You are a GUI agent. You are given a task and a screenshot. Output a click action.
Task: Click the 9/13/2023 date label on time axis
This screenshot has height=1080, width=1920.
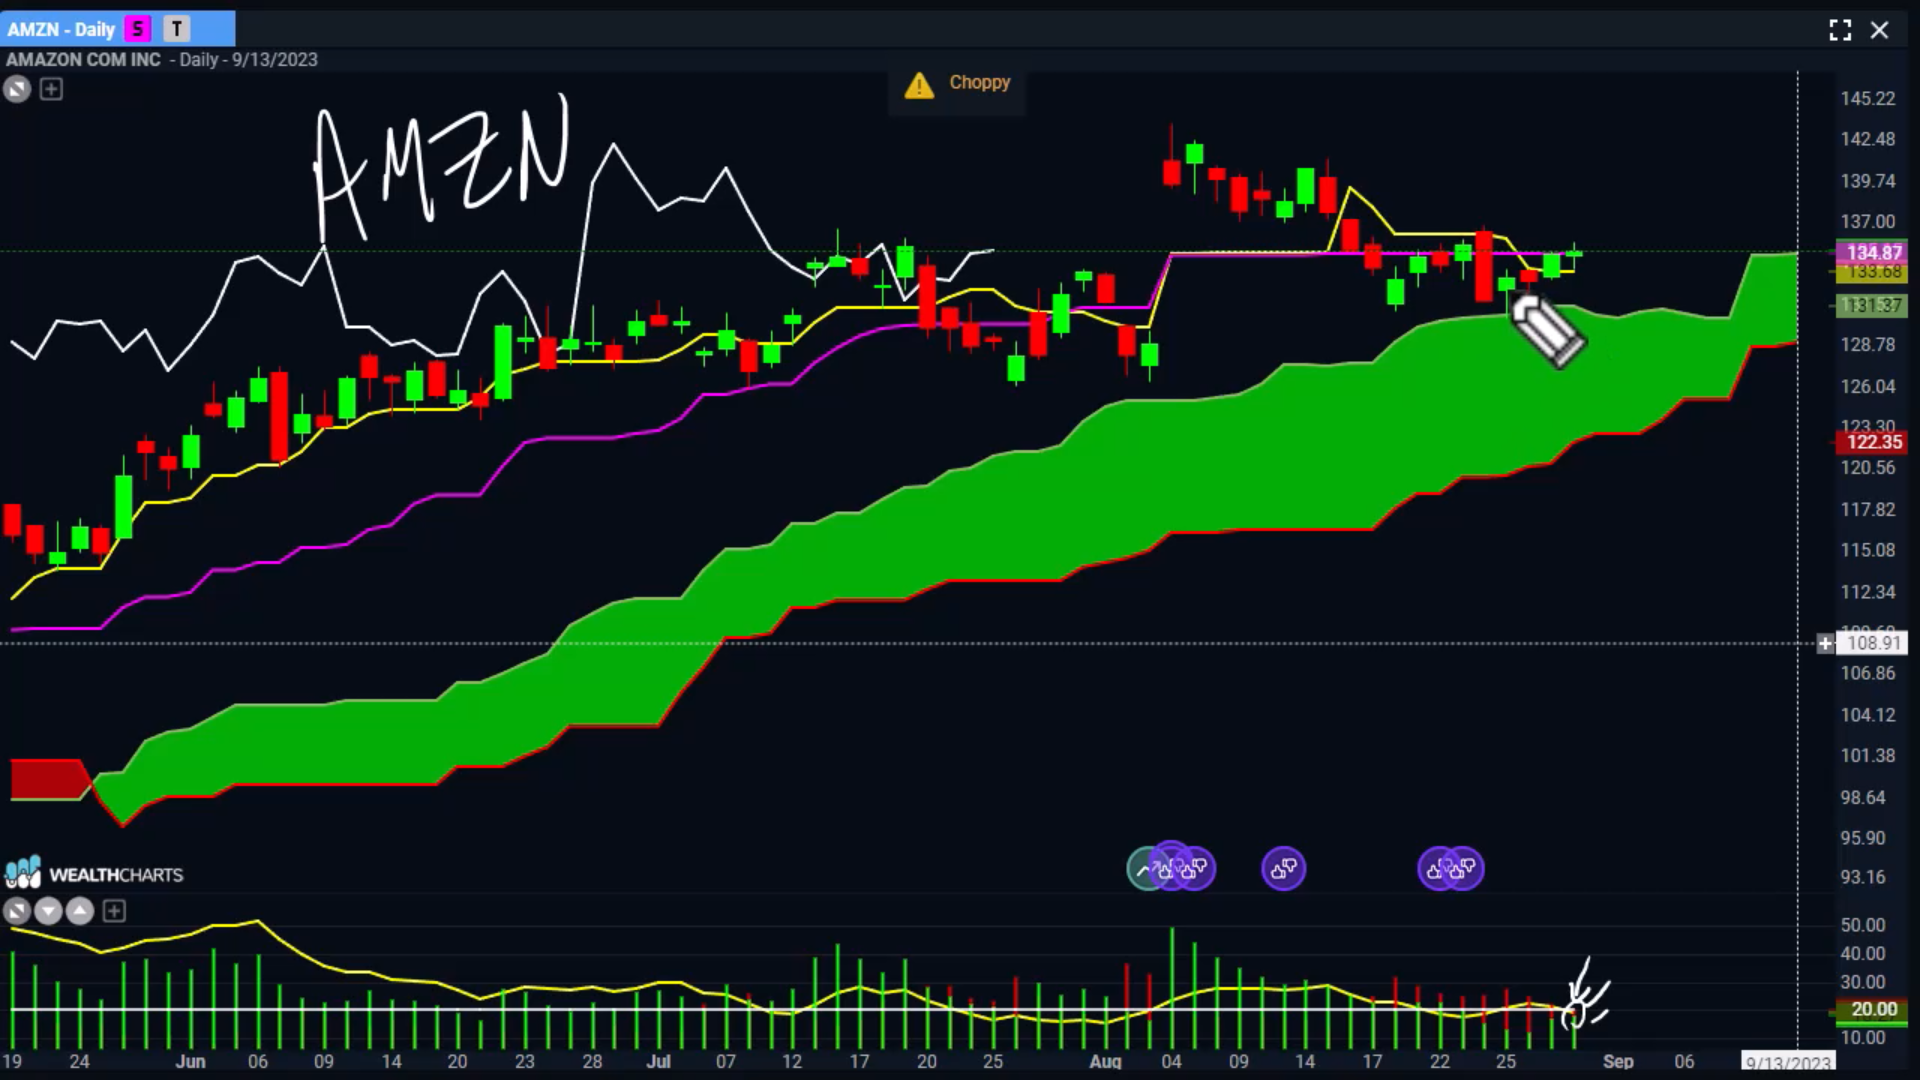tap(1788, 1063)
